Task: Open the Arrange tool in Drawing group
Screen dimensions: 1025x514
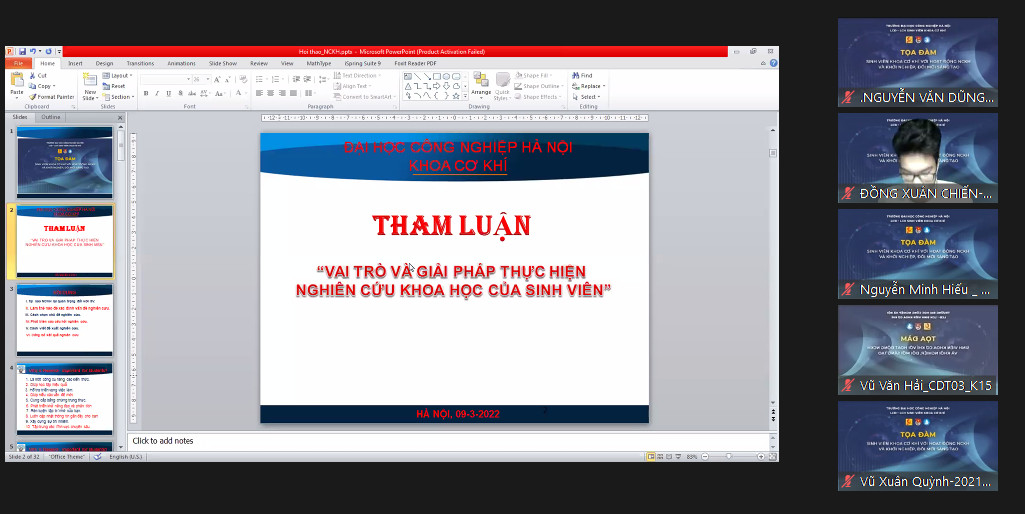Action: click(480, 83)
